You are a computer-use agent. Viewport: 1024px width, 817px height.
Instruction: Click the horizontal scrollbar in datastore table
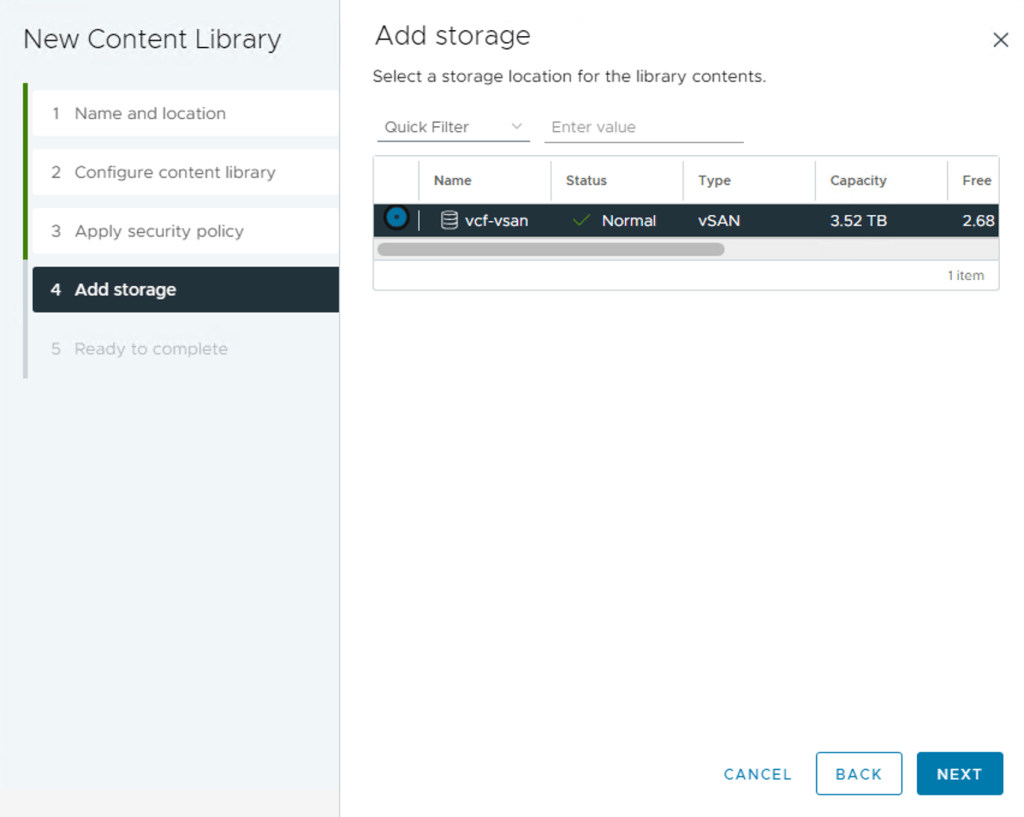coord(550,249)
